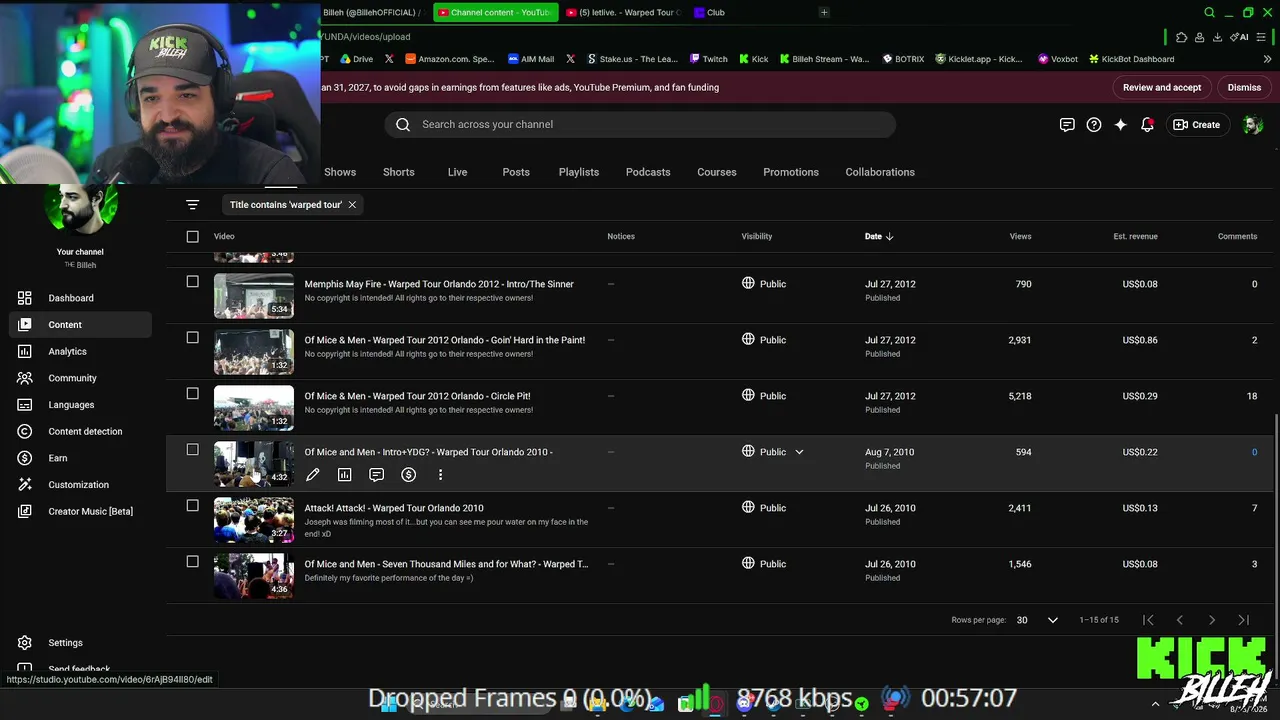Open comments icon for Intro+YDG? video
Viewport: 1280px width, 720px height.
click(x=377, y=475)
